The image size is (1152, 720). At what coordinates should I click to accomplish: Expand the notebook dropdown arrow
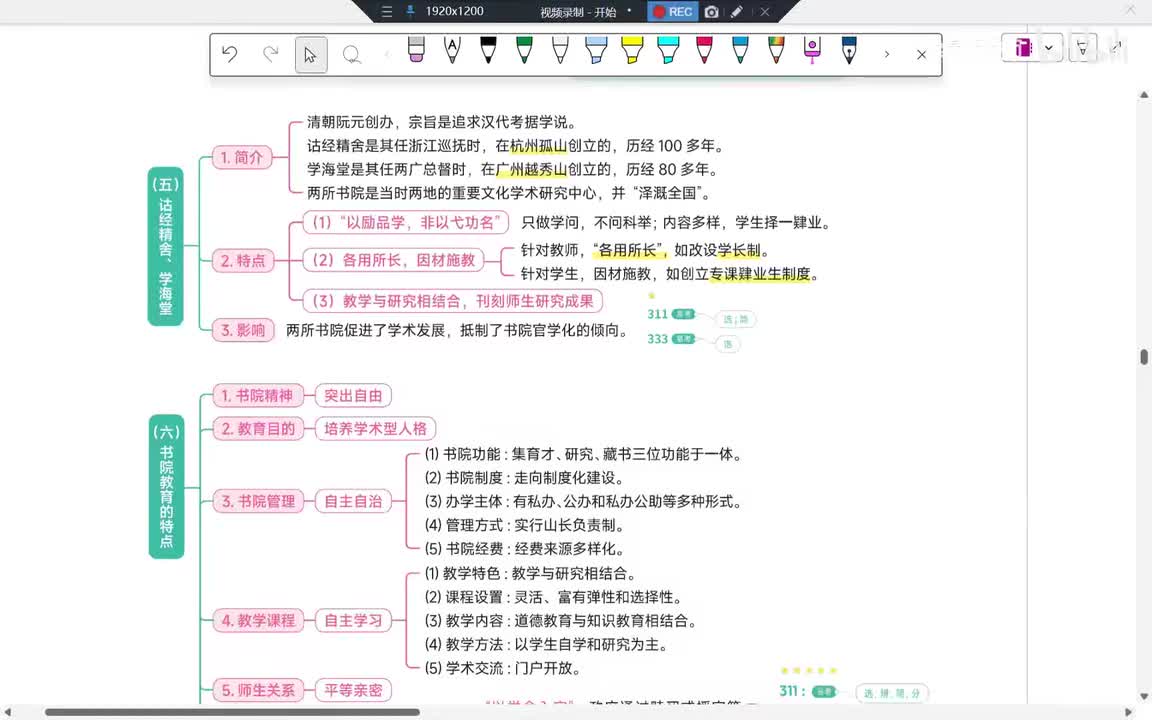point(1049,48)
